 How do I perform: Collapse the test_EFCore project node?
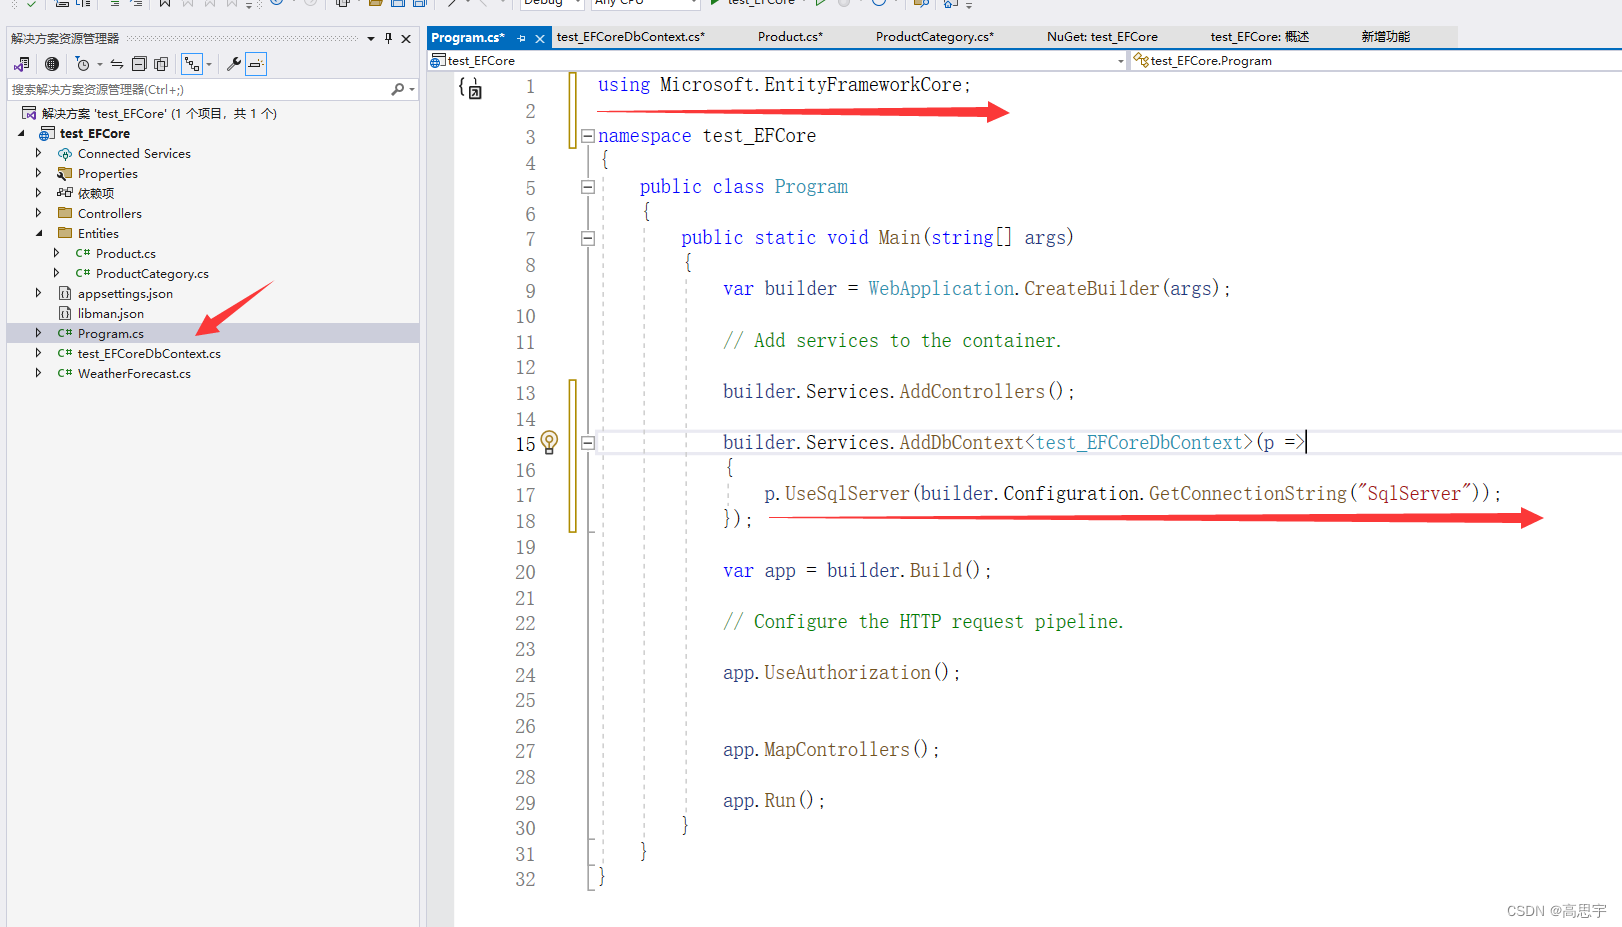pos(21,133)
